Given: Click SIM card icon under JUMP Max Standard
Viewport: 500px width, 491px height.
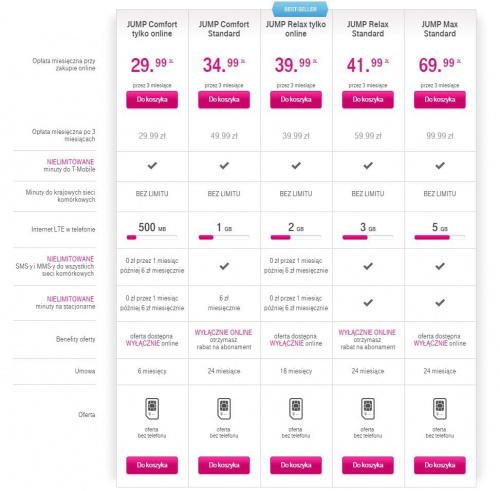Looking at the screenshot, I should click(440, 408).
